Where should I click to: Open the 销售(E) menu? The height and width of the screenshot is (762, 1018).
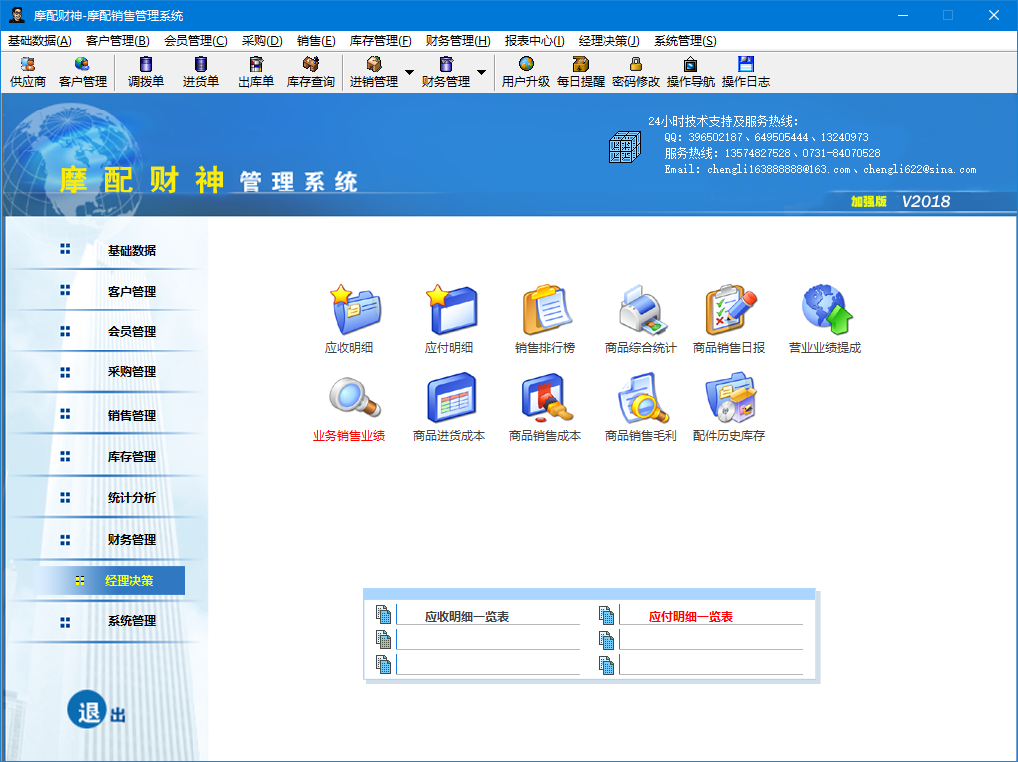point(316,41)
